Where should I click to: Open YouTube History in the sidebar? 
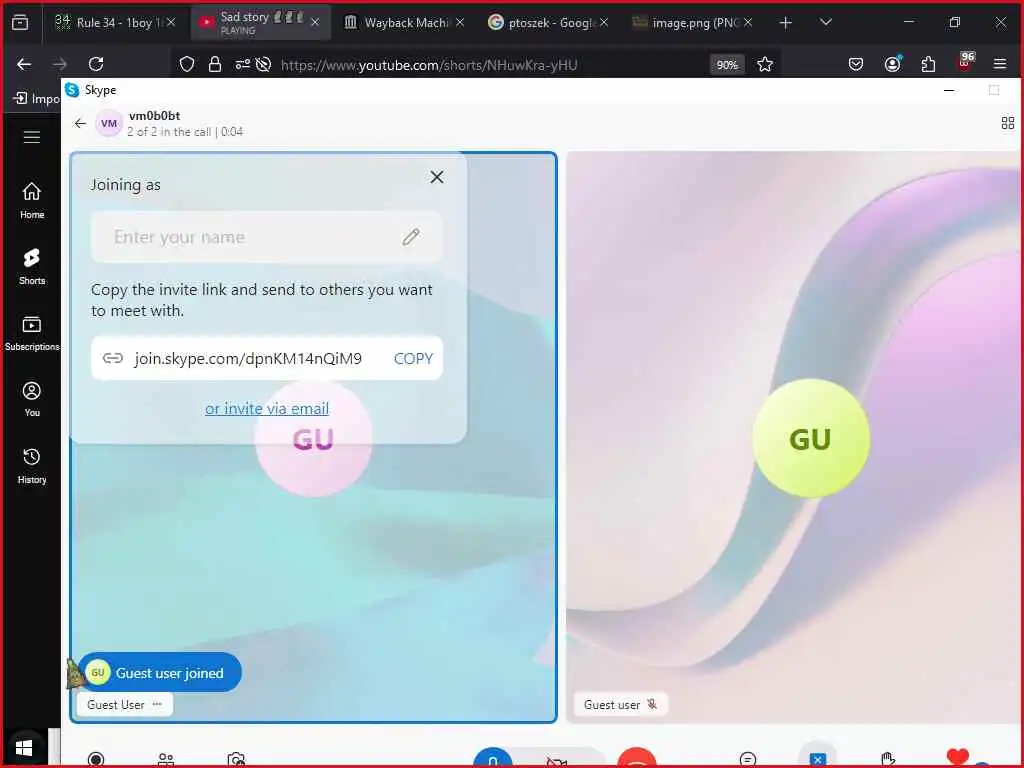coord(31,466)
